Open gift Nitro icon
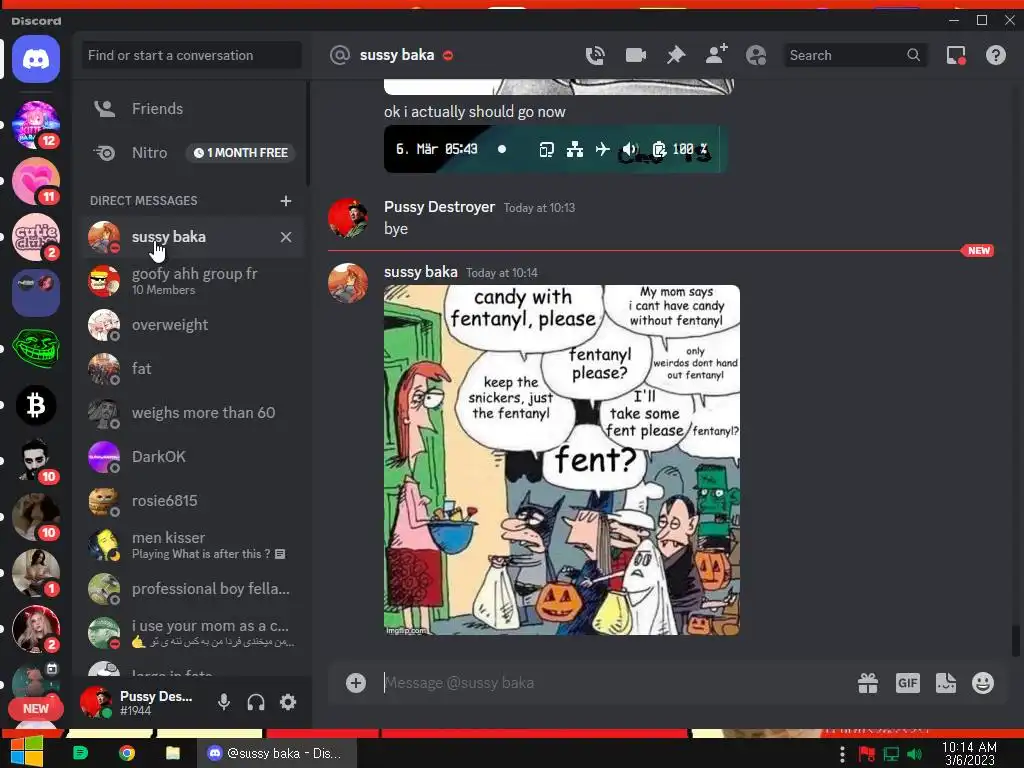Viewport: 1024px width, 768px height. tap(868, 683)
